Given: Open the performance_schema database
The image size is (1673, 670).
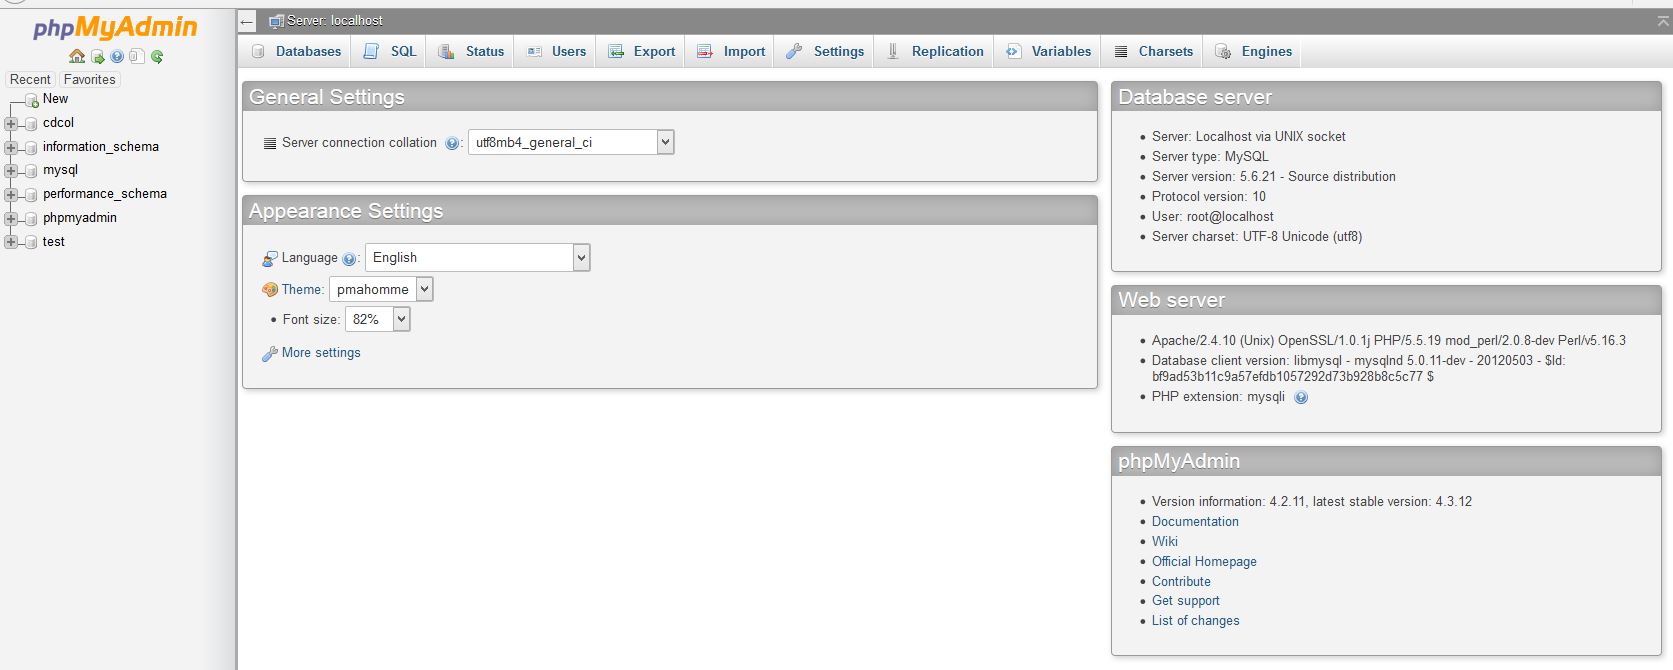Looking at the screenshot, I should (105, 194).
